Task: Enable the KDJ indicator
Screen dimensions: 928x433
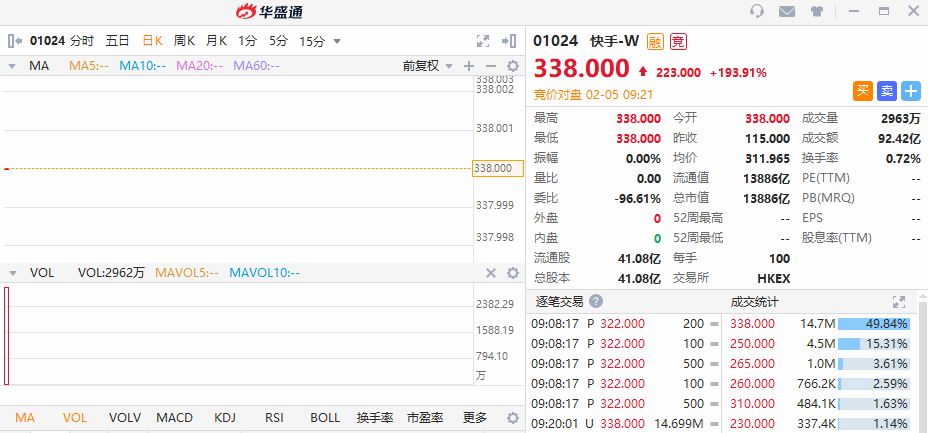Action: tap(225, 418)
